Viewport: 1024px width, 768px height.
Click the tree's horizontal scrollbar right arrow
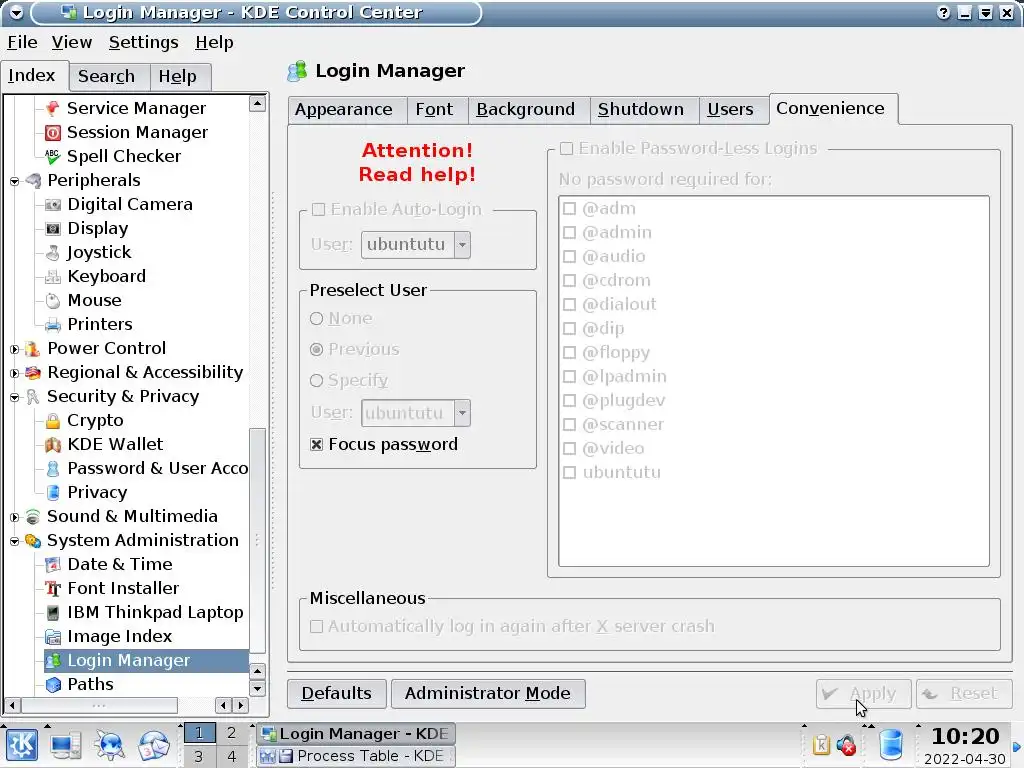pyautogui.click(x=241, y=705)
